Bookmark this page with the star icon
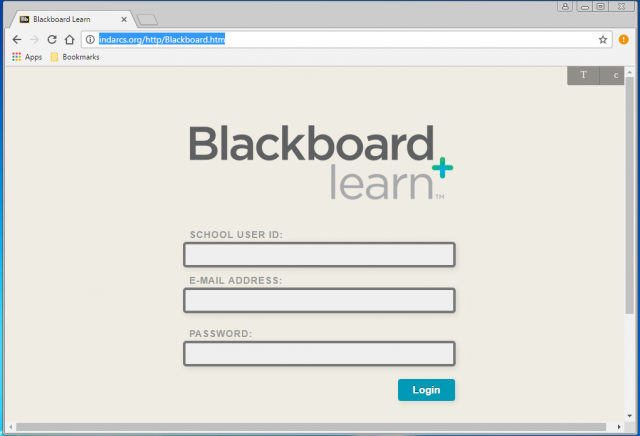This screenshot has height=436, width=640. pyautogui.click(x=603, y=40)
